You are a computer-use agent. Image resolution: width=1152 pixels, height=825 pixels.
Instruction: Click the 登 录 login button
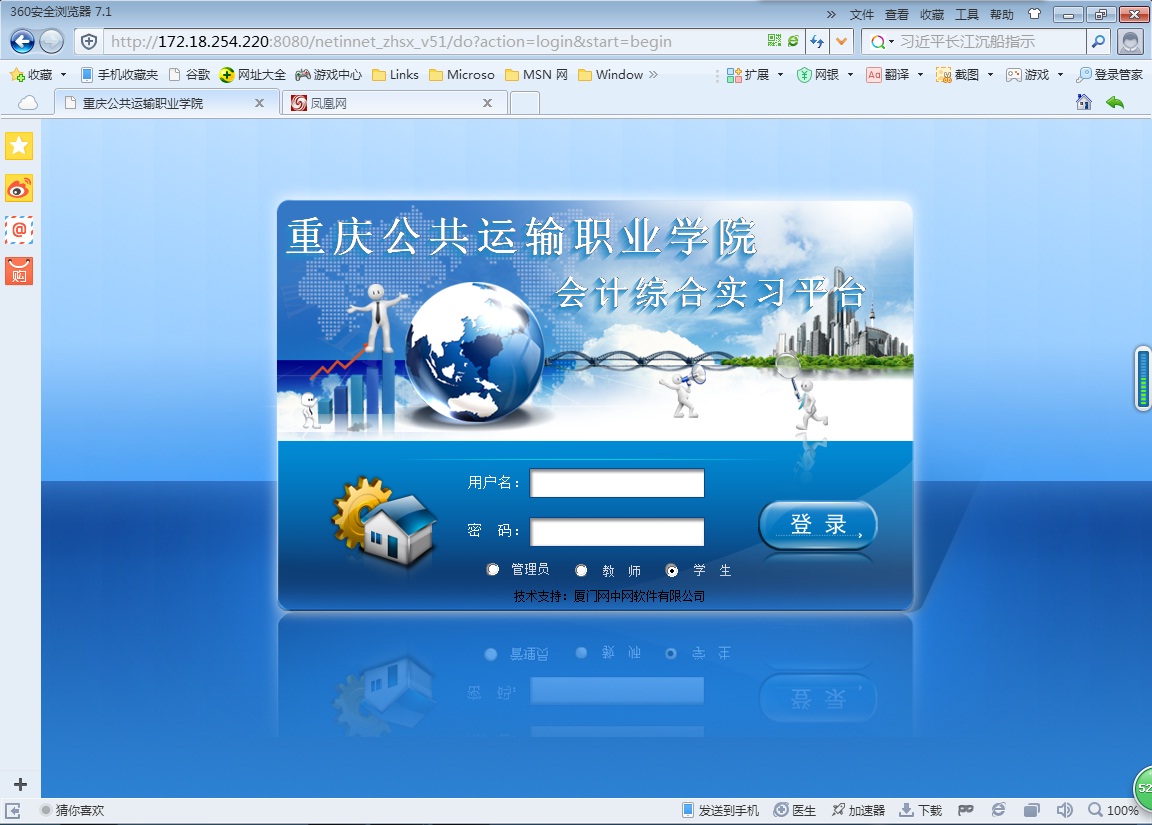(x=818, y=524)
